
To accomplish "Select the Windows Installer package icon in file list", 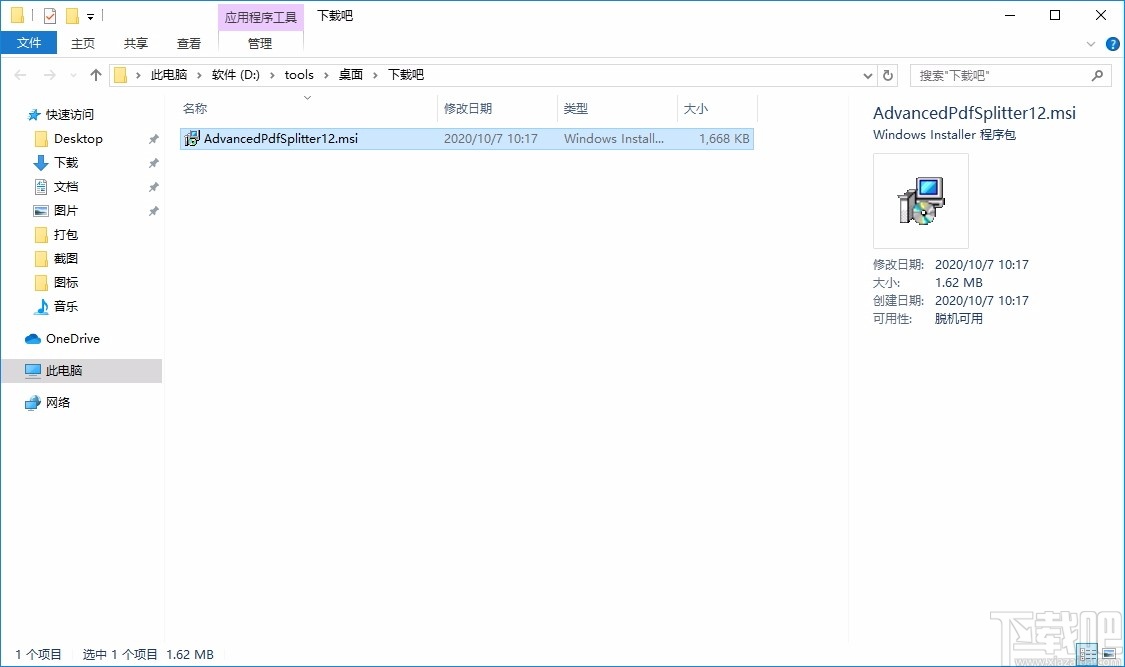I will point(191,138).
